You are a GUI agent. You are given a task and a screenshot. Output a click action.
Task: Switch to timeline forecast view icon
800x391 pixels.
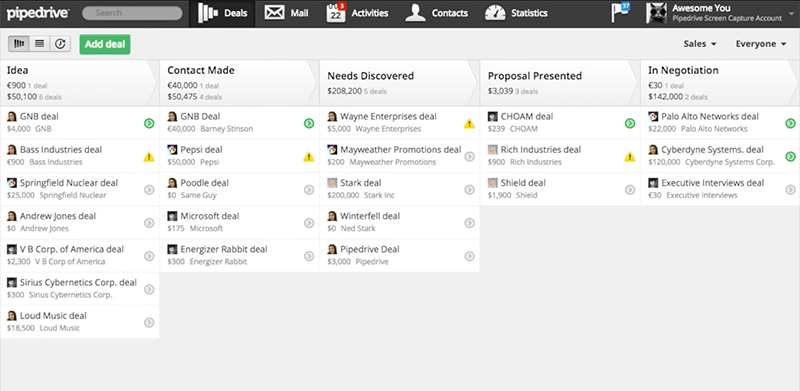60,44
